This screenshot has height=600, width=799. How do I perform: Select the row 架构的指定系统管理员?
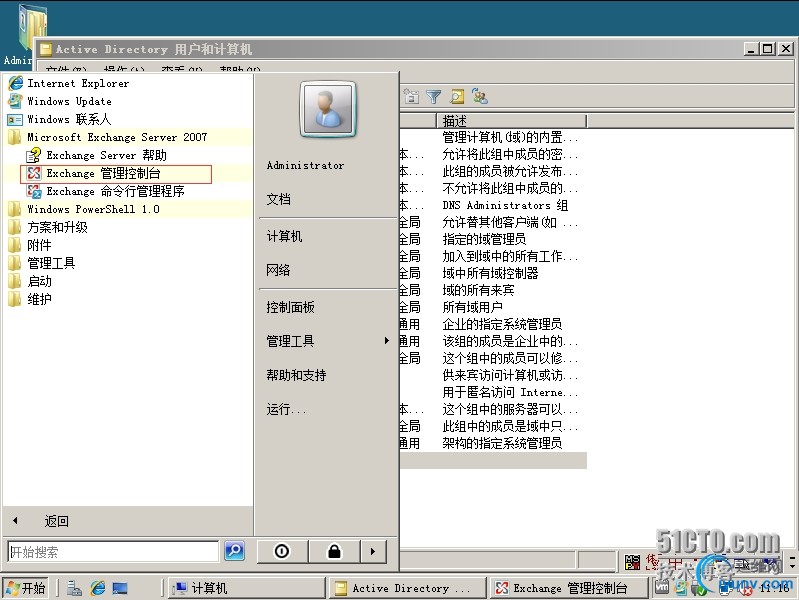pyautogui.click(x=502, y=444)
